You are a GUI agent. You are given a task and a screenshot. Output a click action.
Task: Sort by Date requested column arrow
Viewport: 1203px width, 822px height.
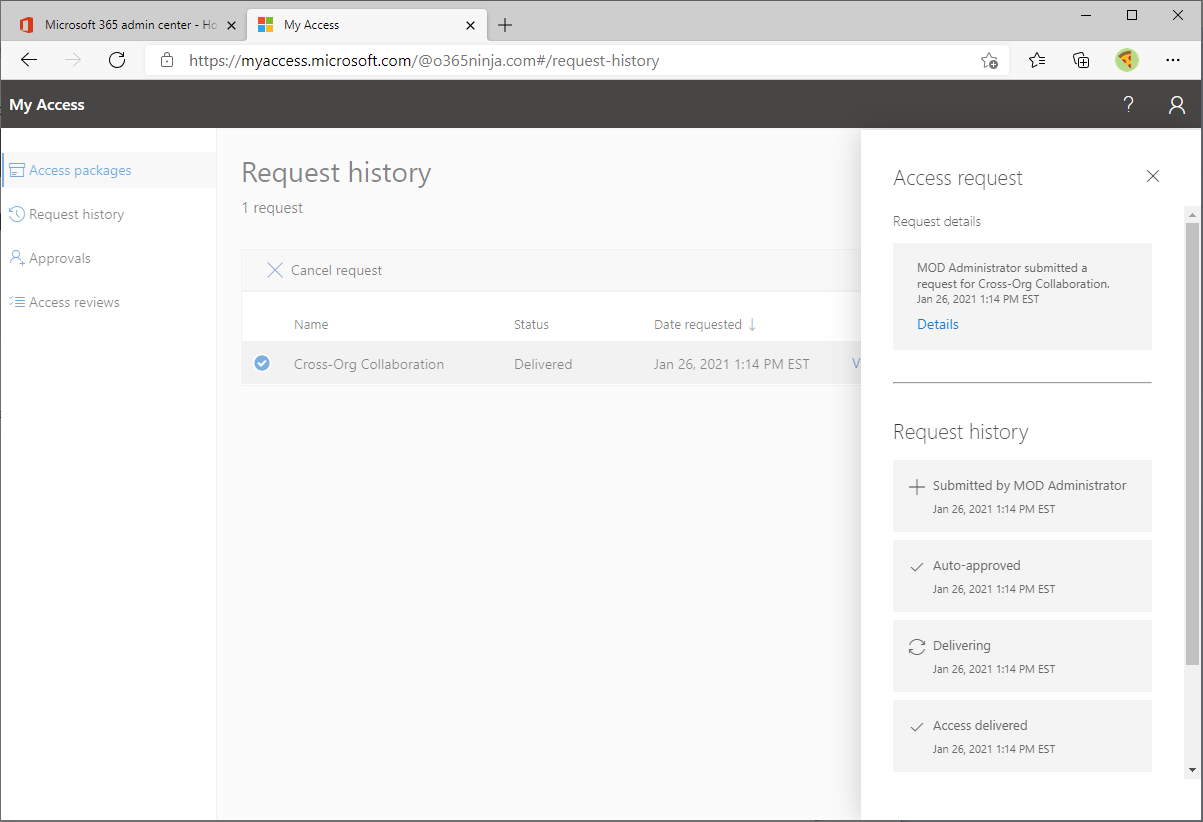click(x=751, y=324)
